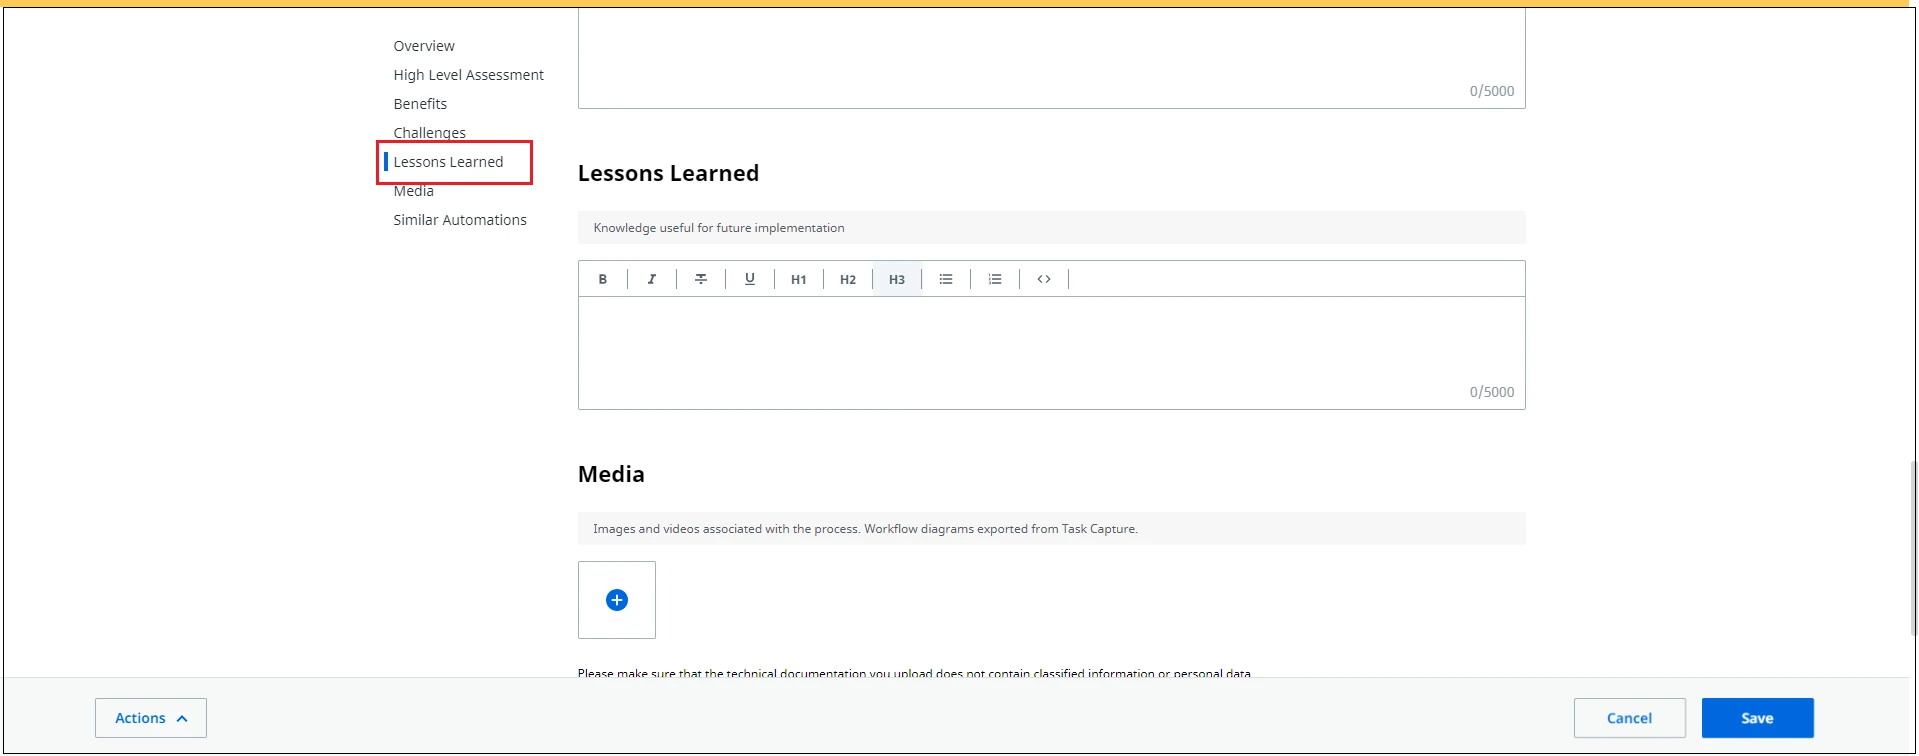Image resolution: width=1919 pixels, height=756 pixels.
Task: Insert code block using the angle brackets icon
Action: (1044, 279)
